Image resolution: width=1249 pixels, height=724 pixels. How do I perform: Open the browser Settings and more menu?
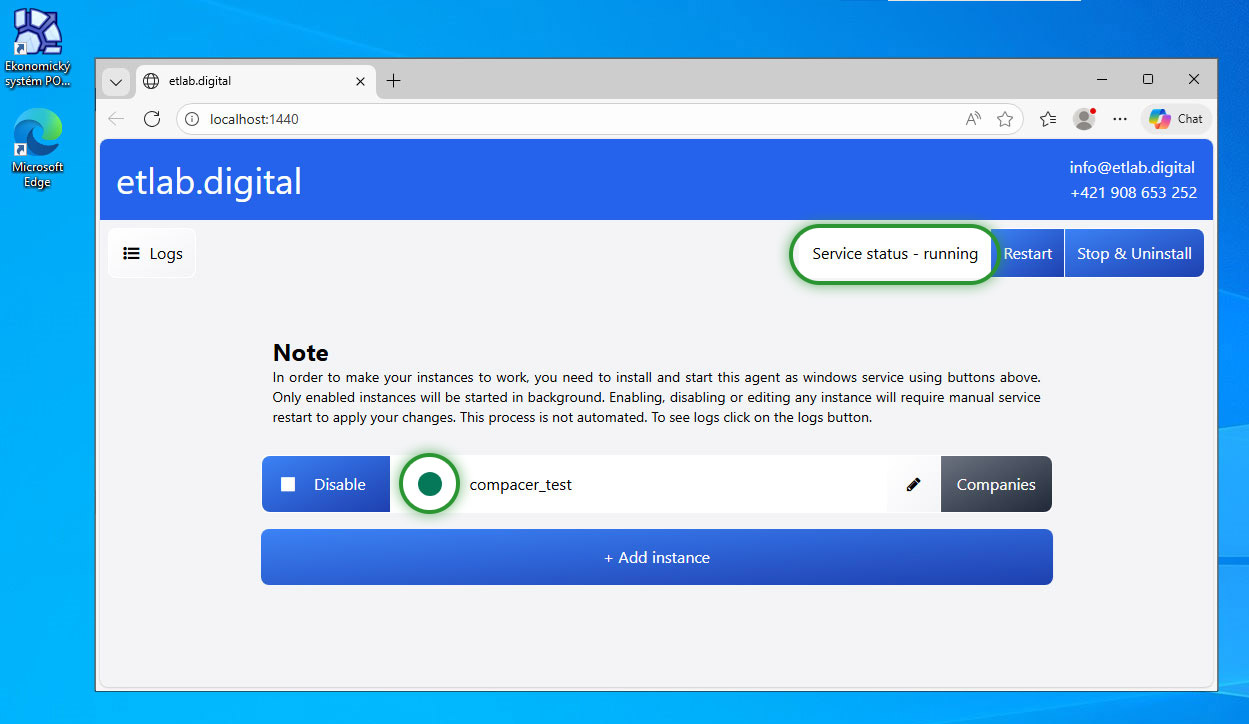(1120, 119)
